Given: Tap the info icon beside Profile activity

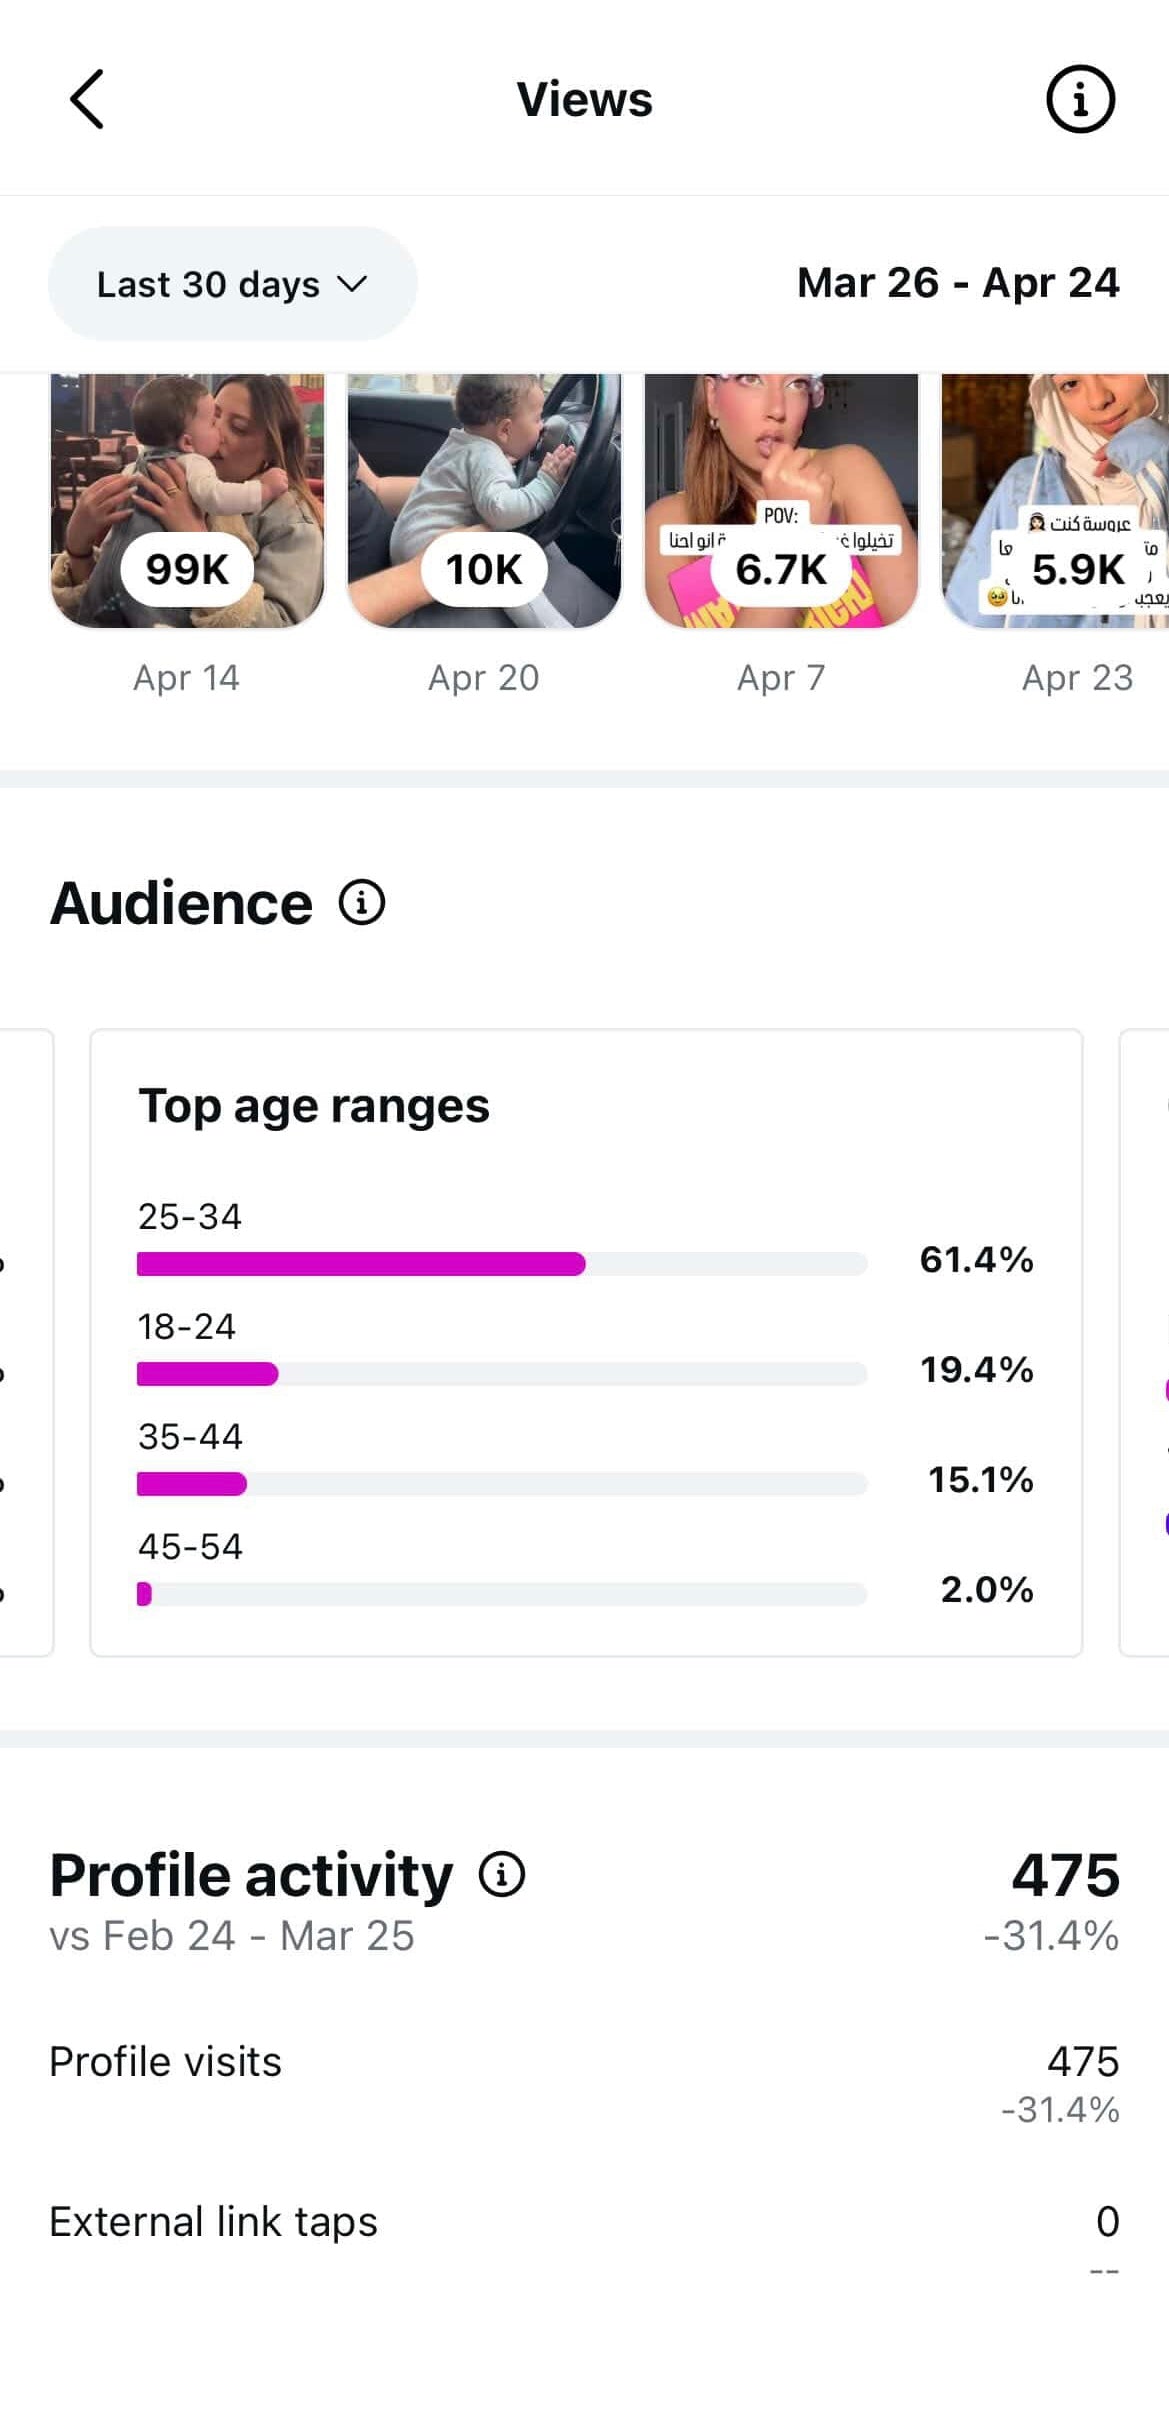Looking at the screenshot, I should point(501,1874).
